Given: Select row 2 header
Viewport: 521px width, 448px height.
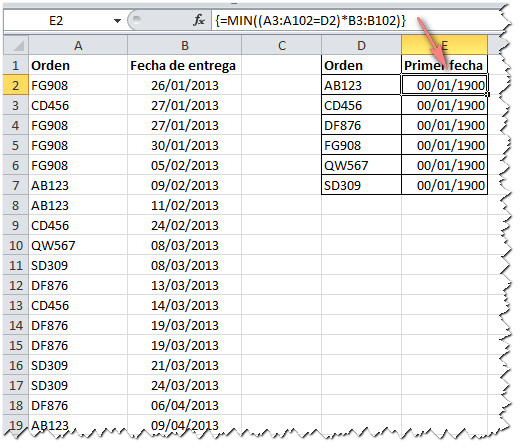Looking at the screenshot, I should coord(16,85).
